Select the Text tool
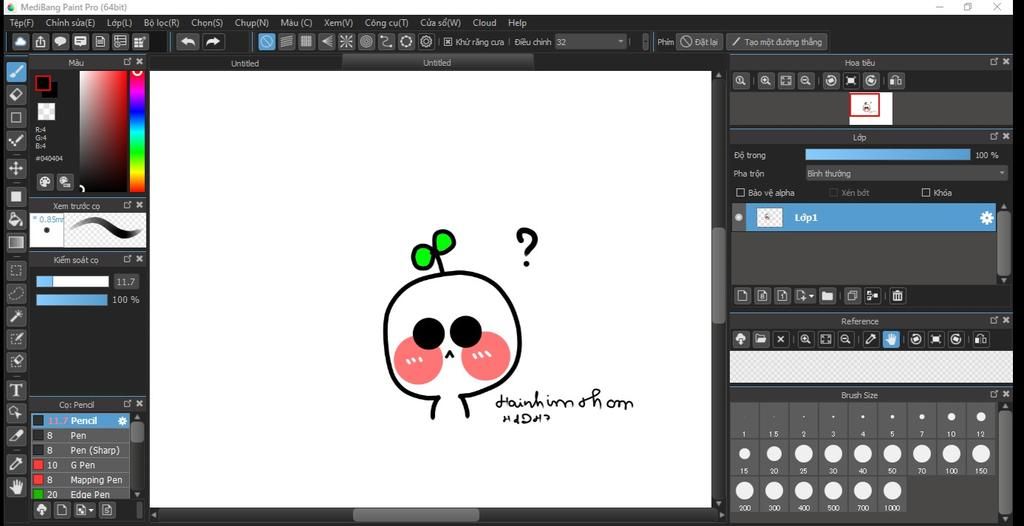This screenshot has height=526, width=1024. (x=16, y=390)
